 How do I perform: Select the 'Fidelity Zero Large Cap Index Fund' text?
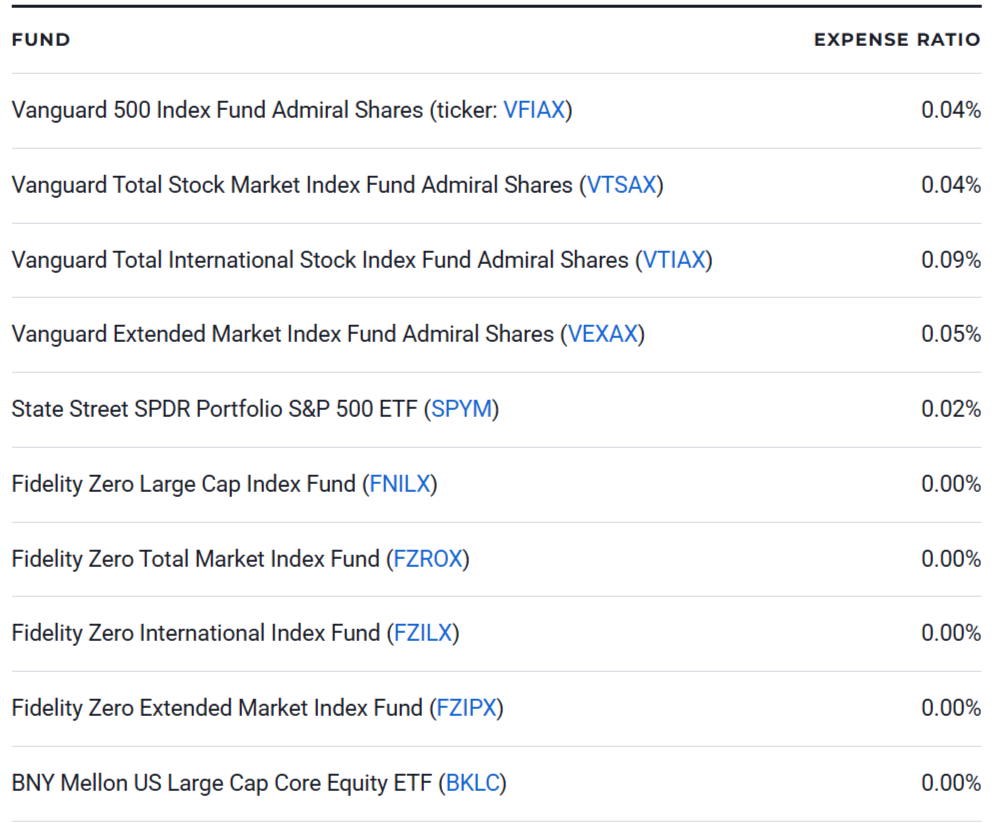(x=183, y=484)
